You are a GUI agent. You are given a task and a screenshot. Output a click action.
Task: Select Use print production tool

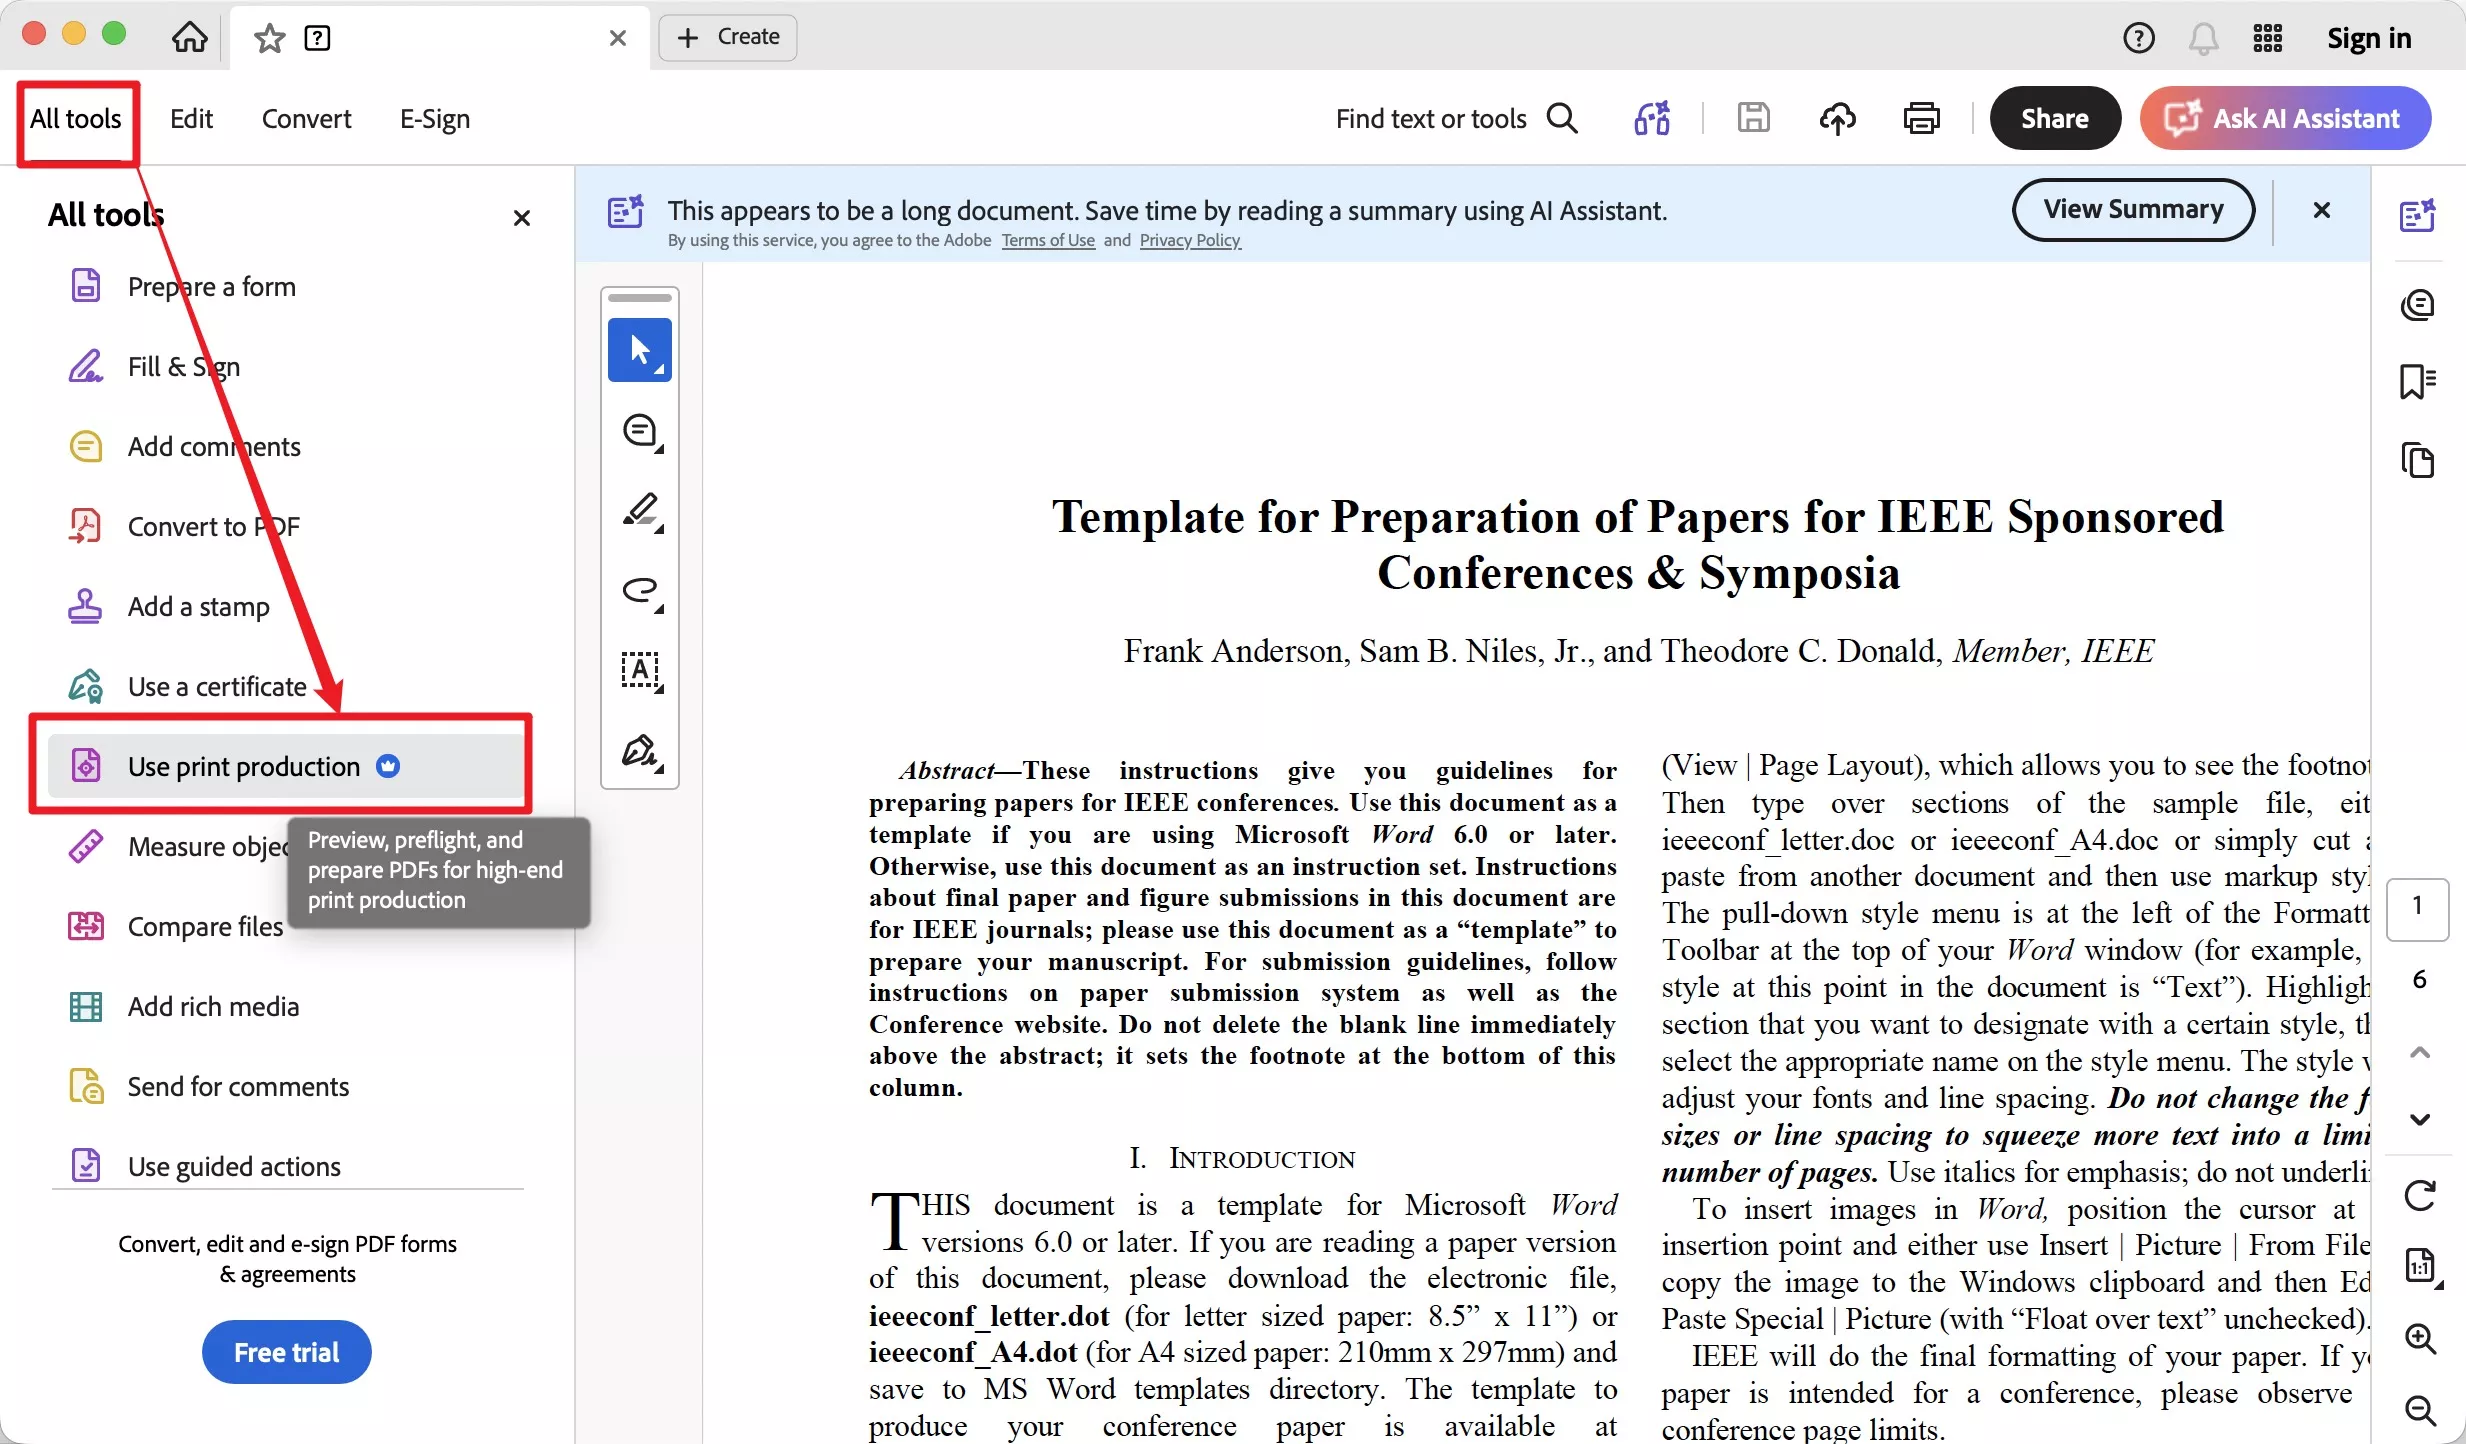click(x=286, y=766)
